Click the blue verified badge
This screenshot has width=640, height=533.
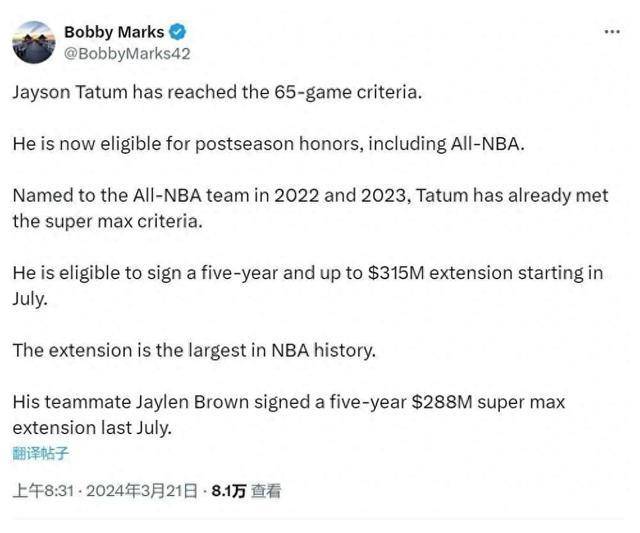(x=179, y=32)
